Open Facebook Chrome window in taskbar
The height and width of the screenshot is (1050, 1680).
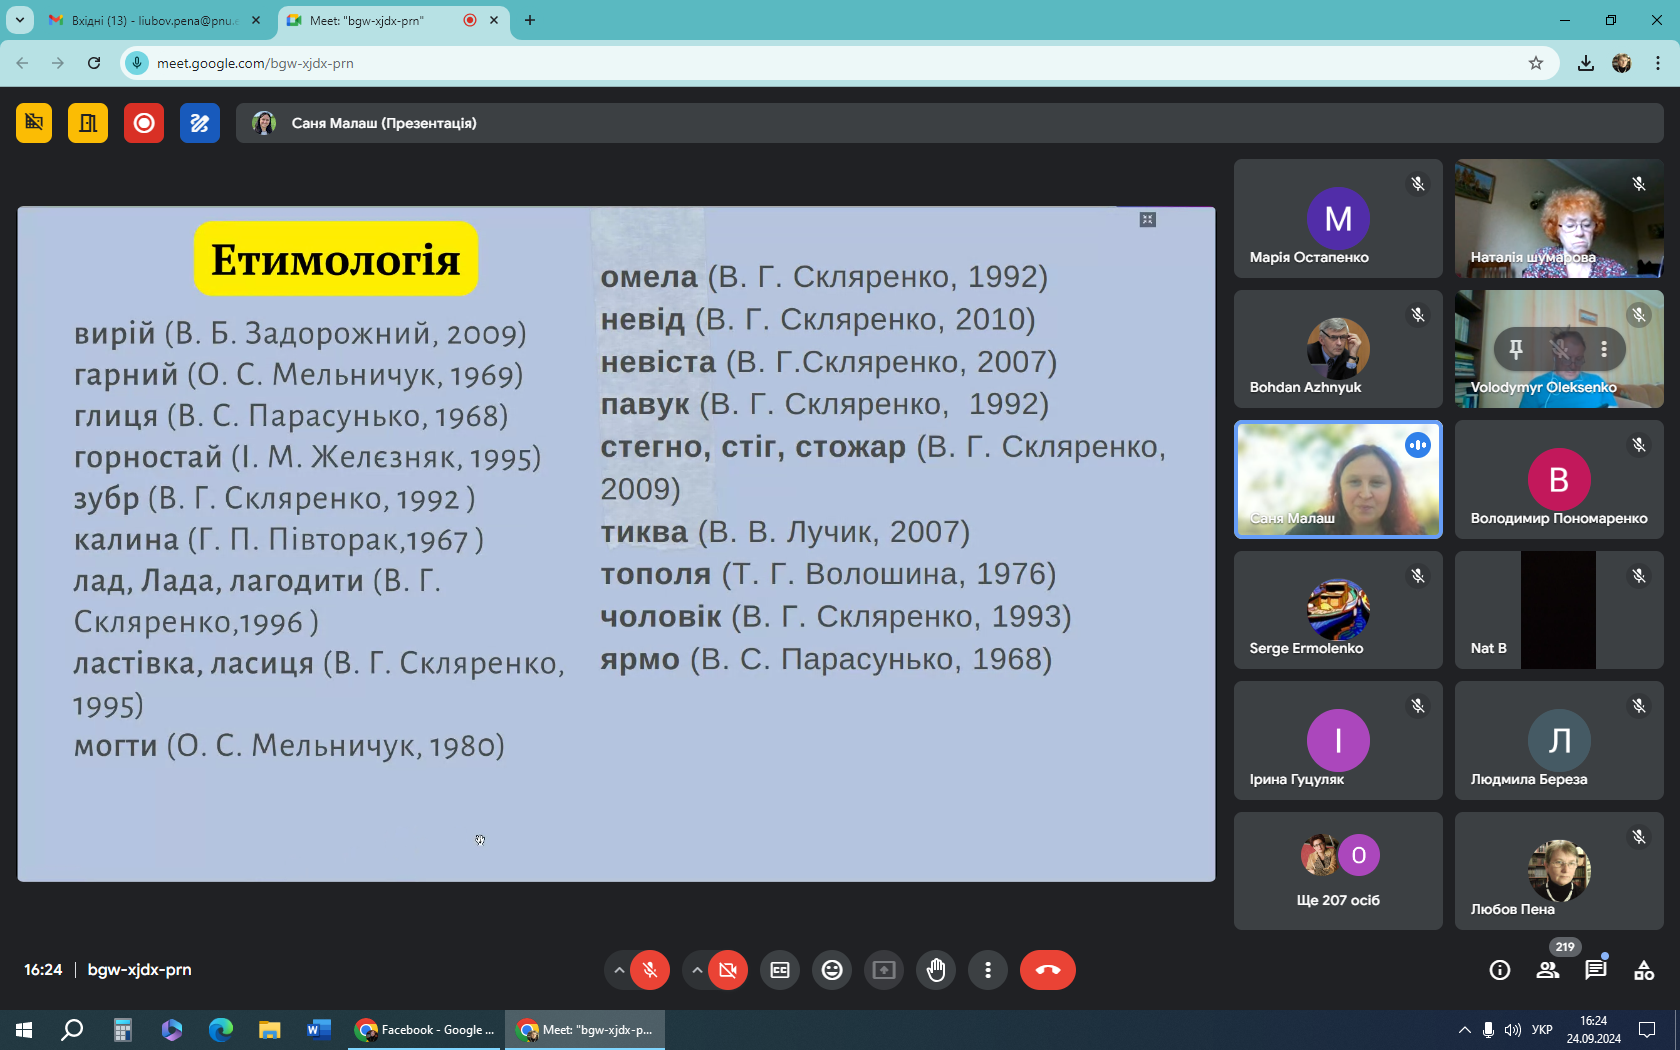tap(426, 1030)
